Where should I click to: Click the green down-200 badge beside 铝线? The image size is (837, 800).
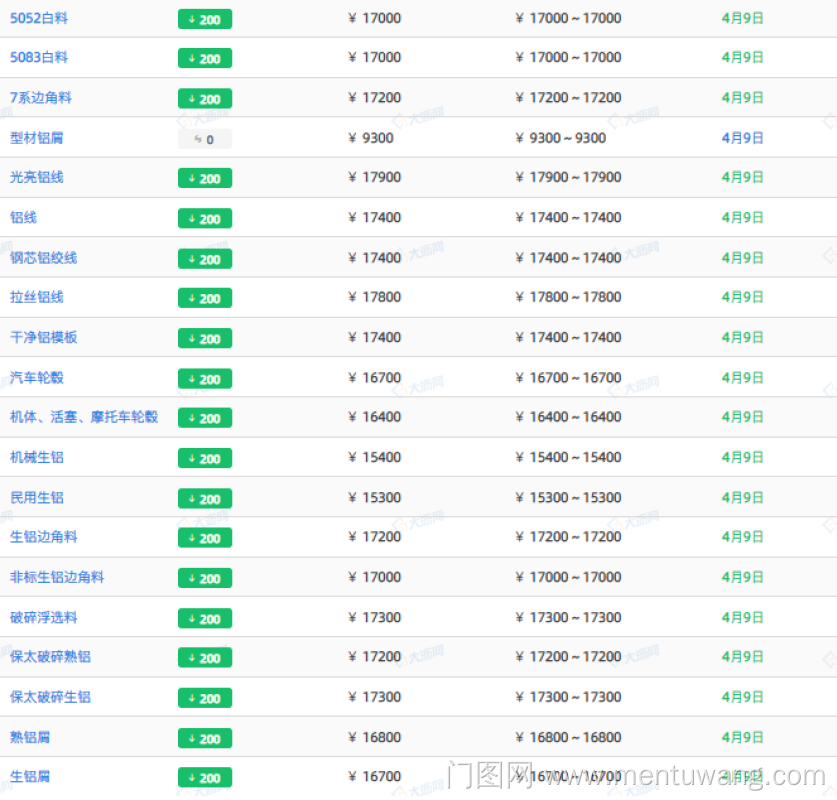coord(204,218)
